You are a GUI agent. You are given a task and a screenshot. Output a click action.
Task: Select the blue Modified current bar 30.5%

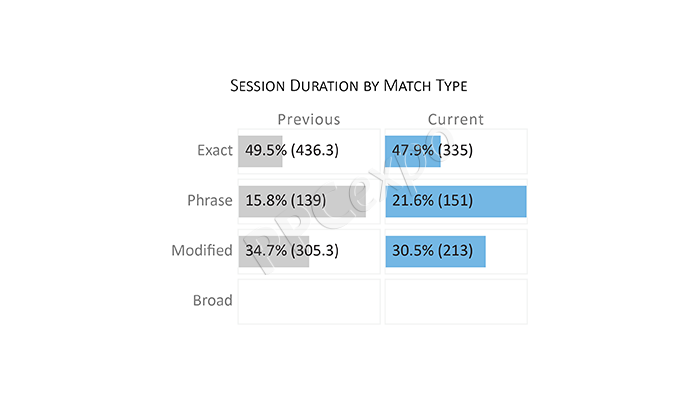(x=435, y=251)
